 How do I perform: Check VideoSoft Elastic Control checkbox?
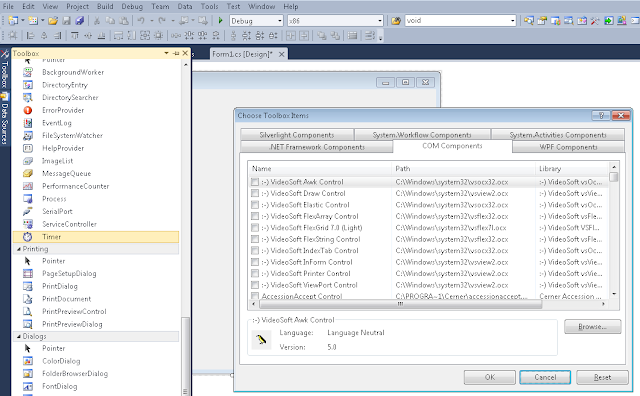point(255,205)
